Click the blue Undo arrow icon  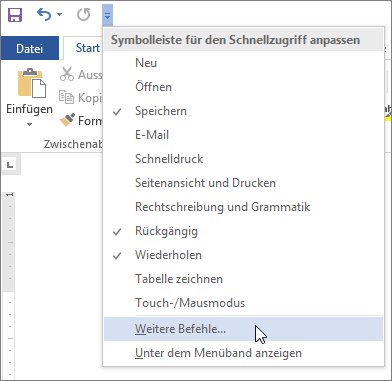pyautogui.click(x=44, y=15)
